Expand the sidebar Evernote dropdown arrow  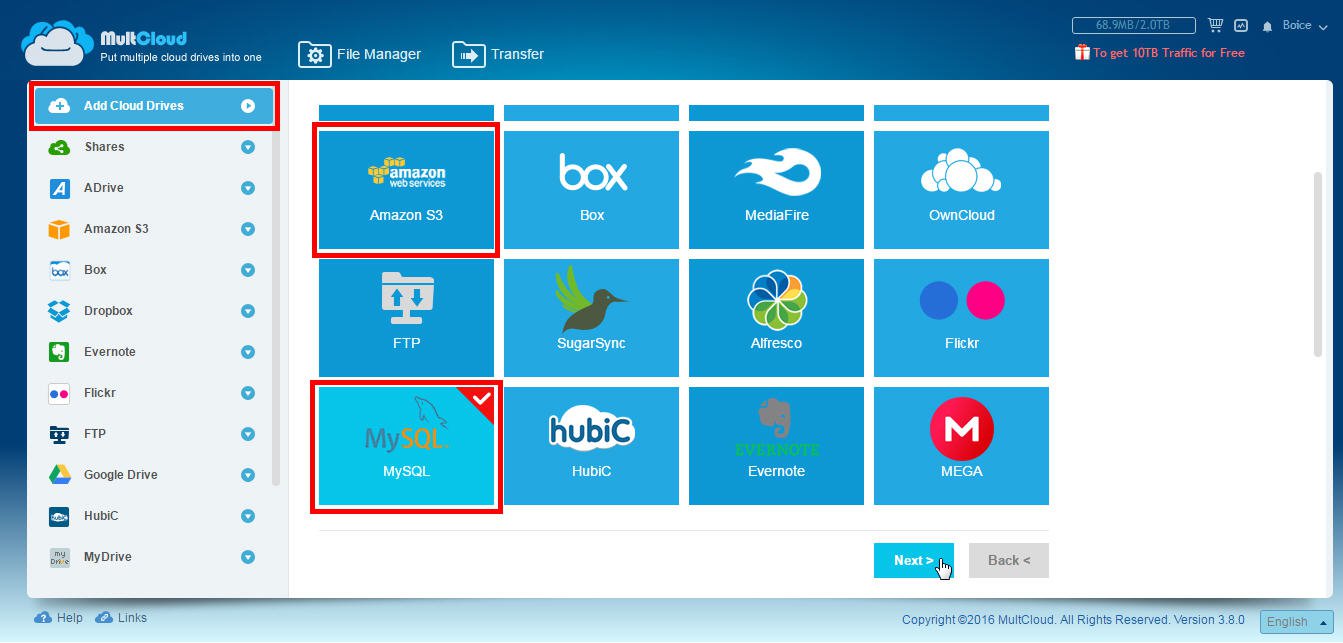tap(248, 352)
